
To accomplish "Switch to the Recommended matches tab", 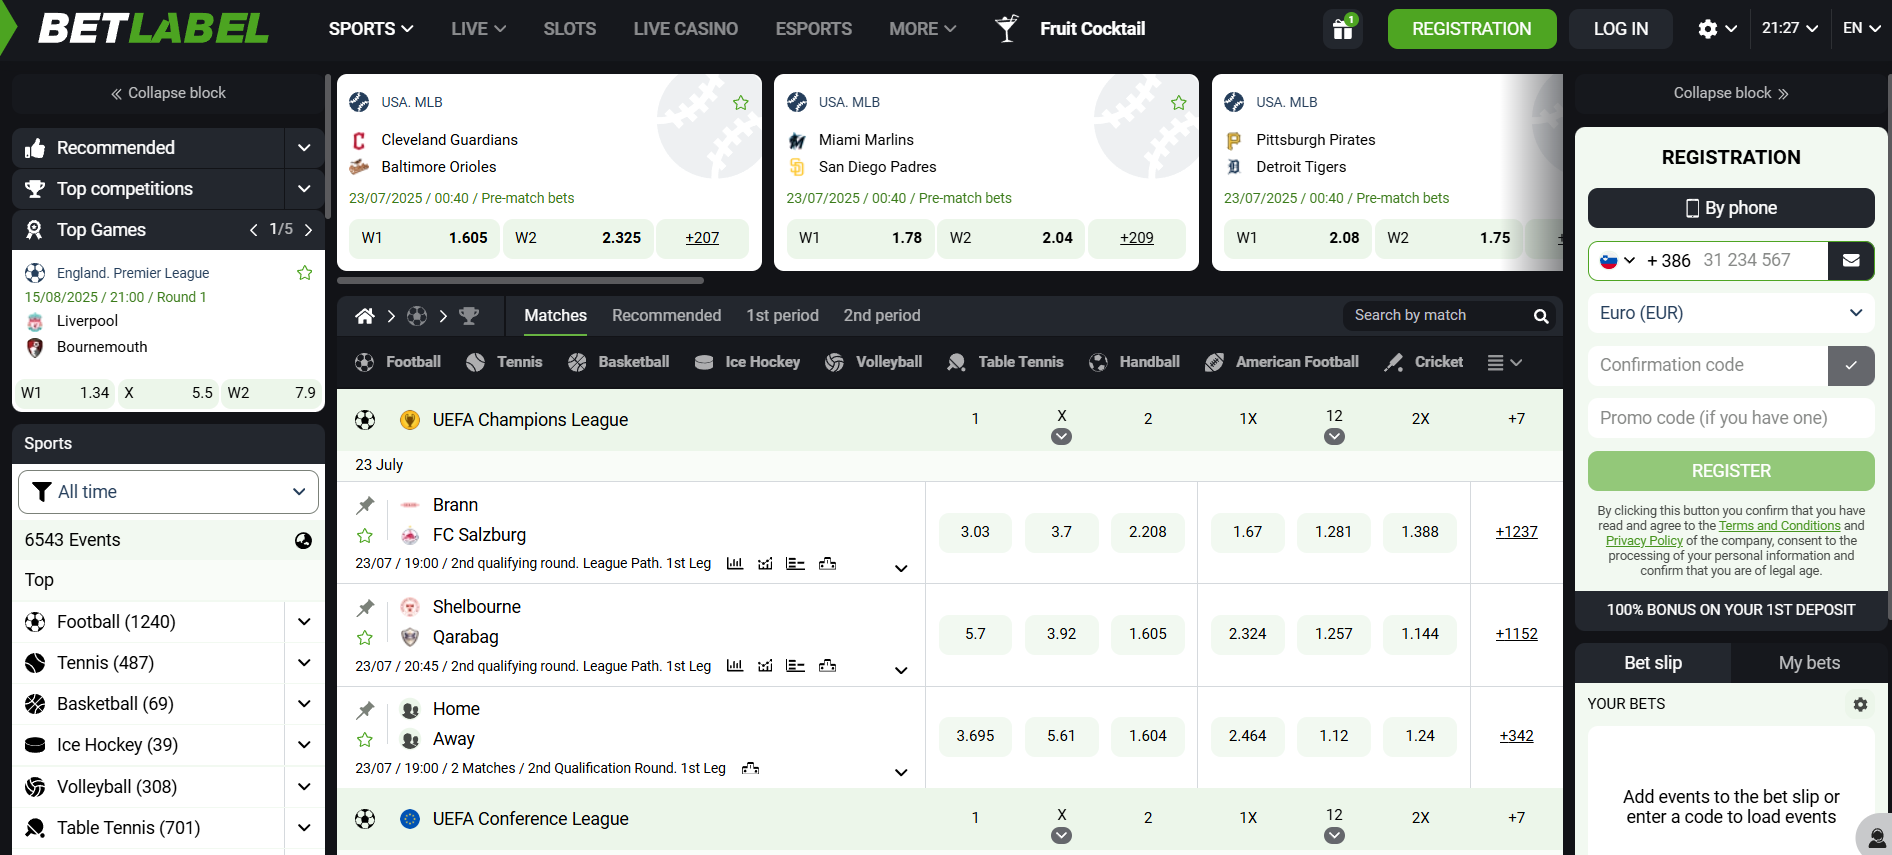I will click(x=666, y=316).
